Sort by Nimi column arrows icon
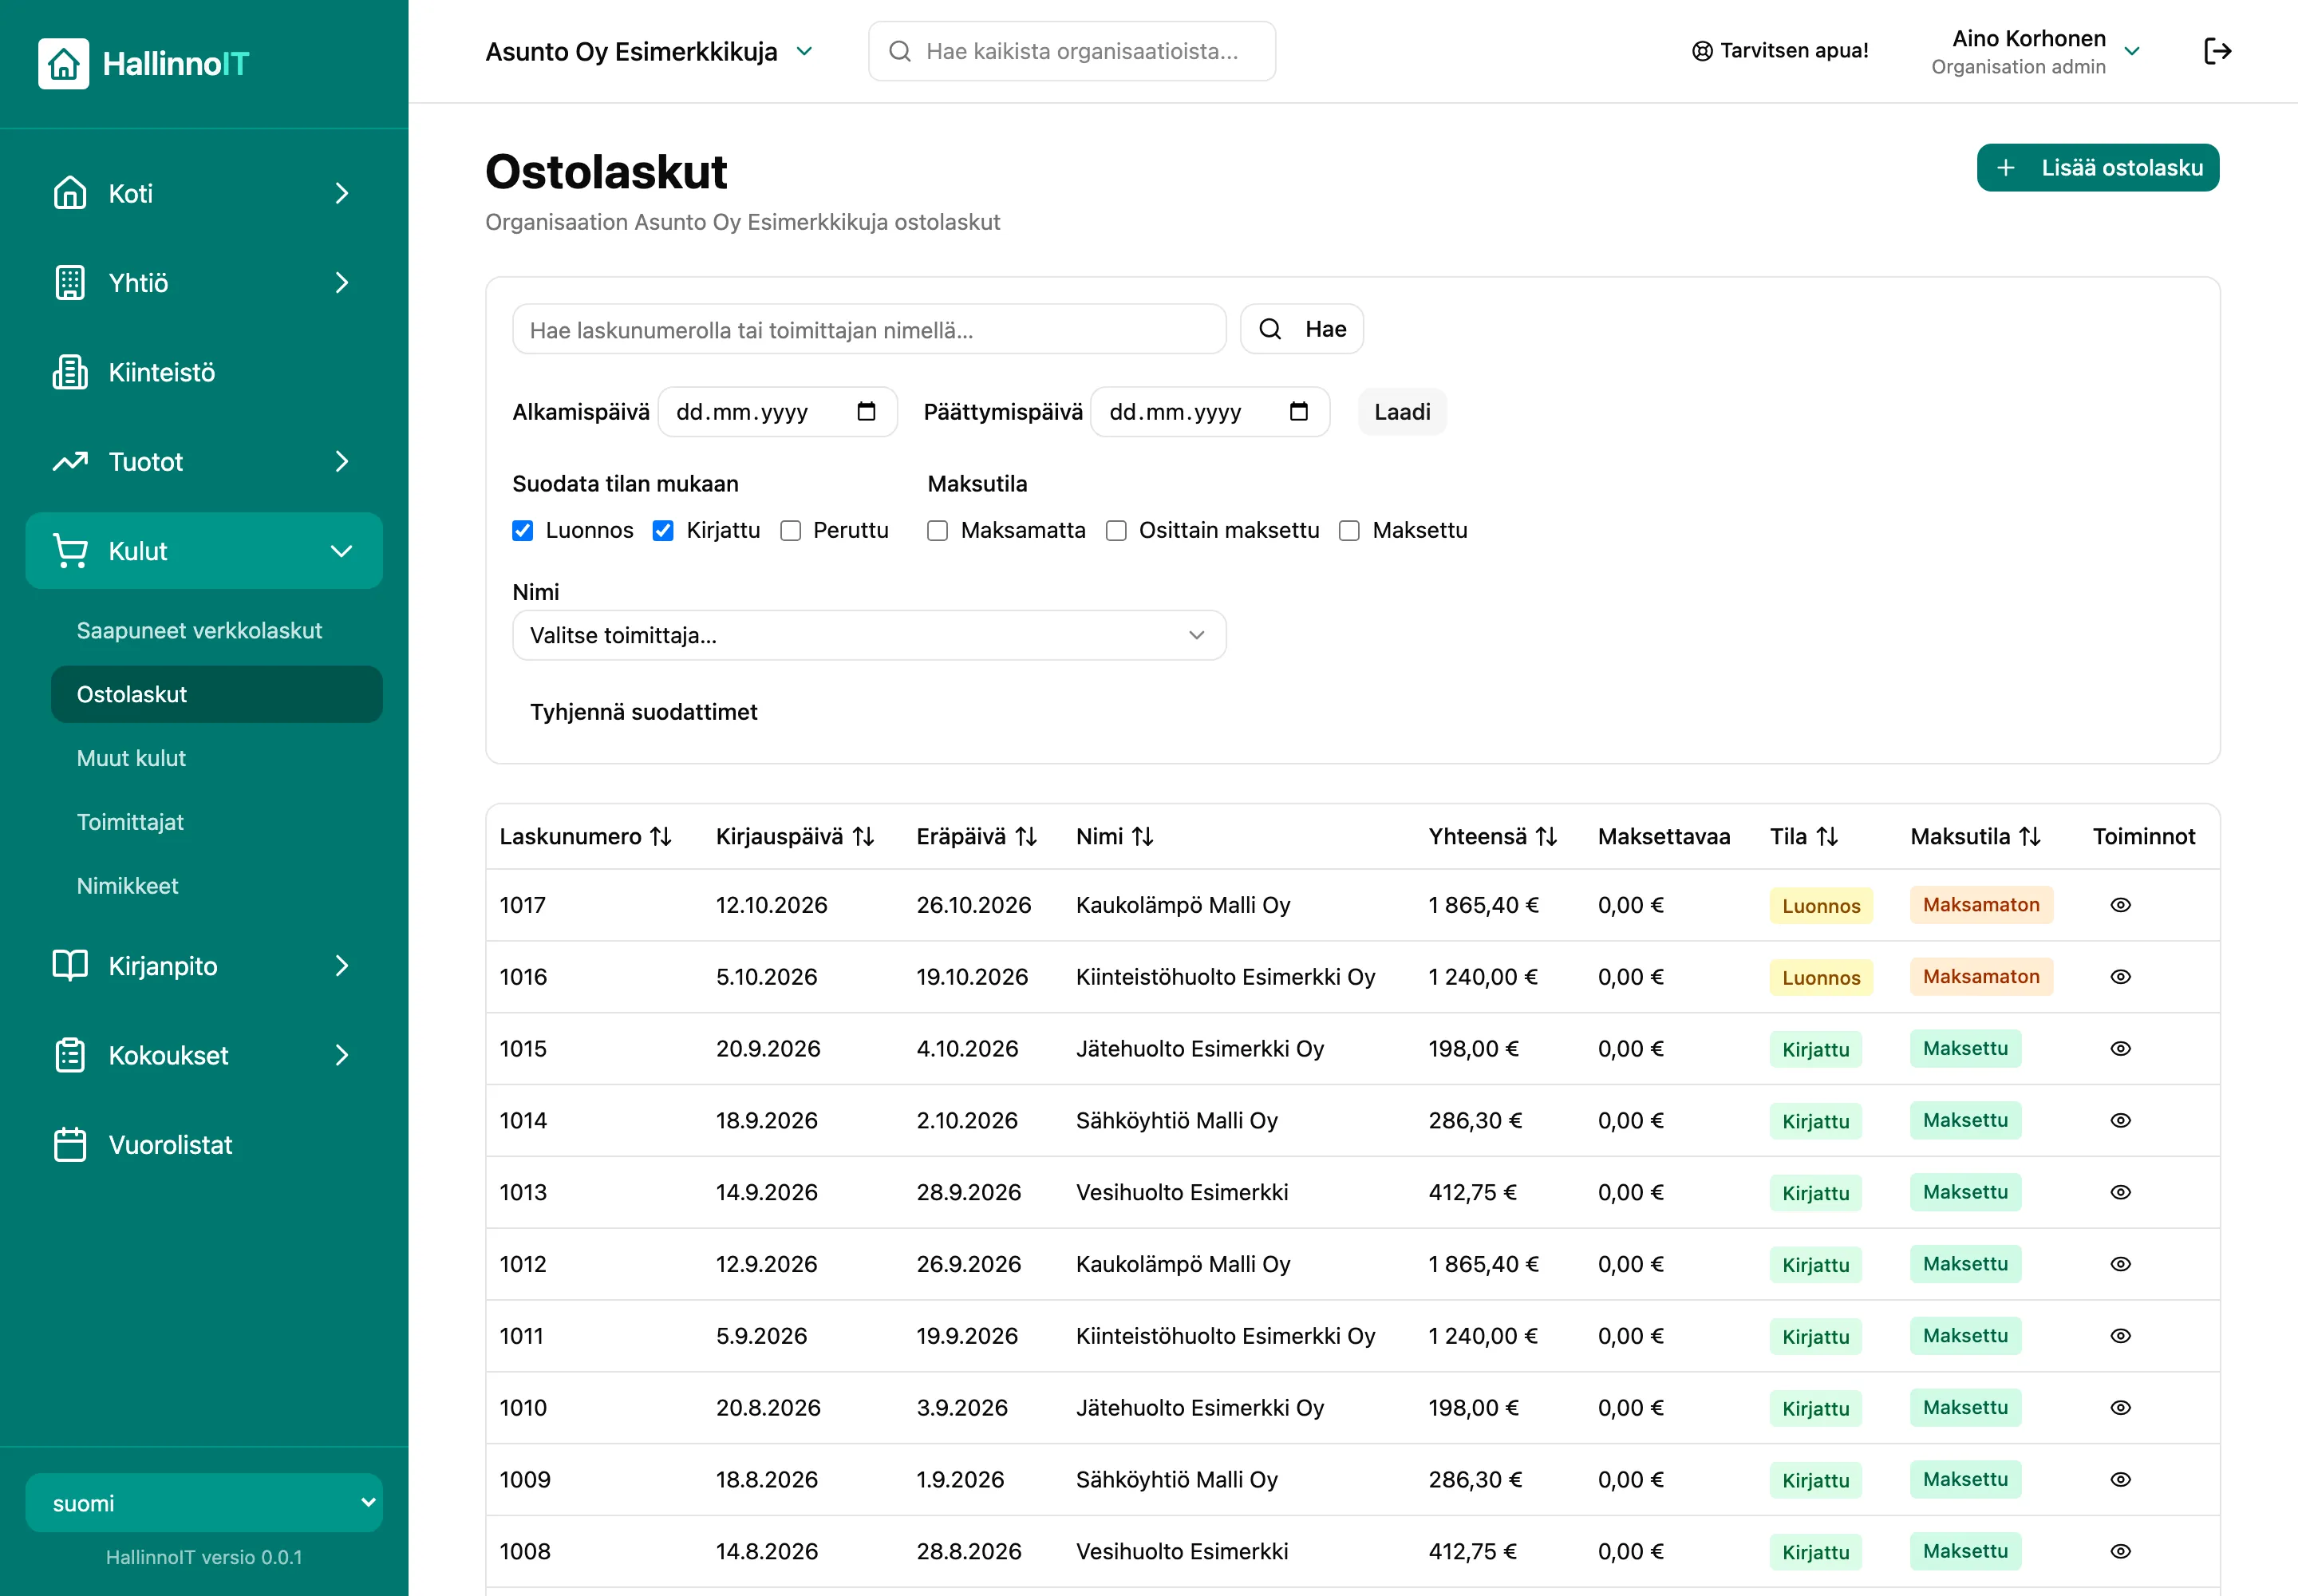The image size is (2298, 1596). 1143,837
